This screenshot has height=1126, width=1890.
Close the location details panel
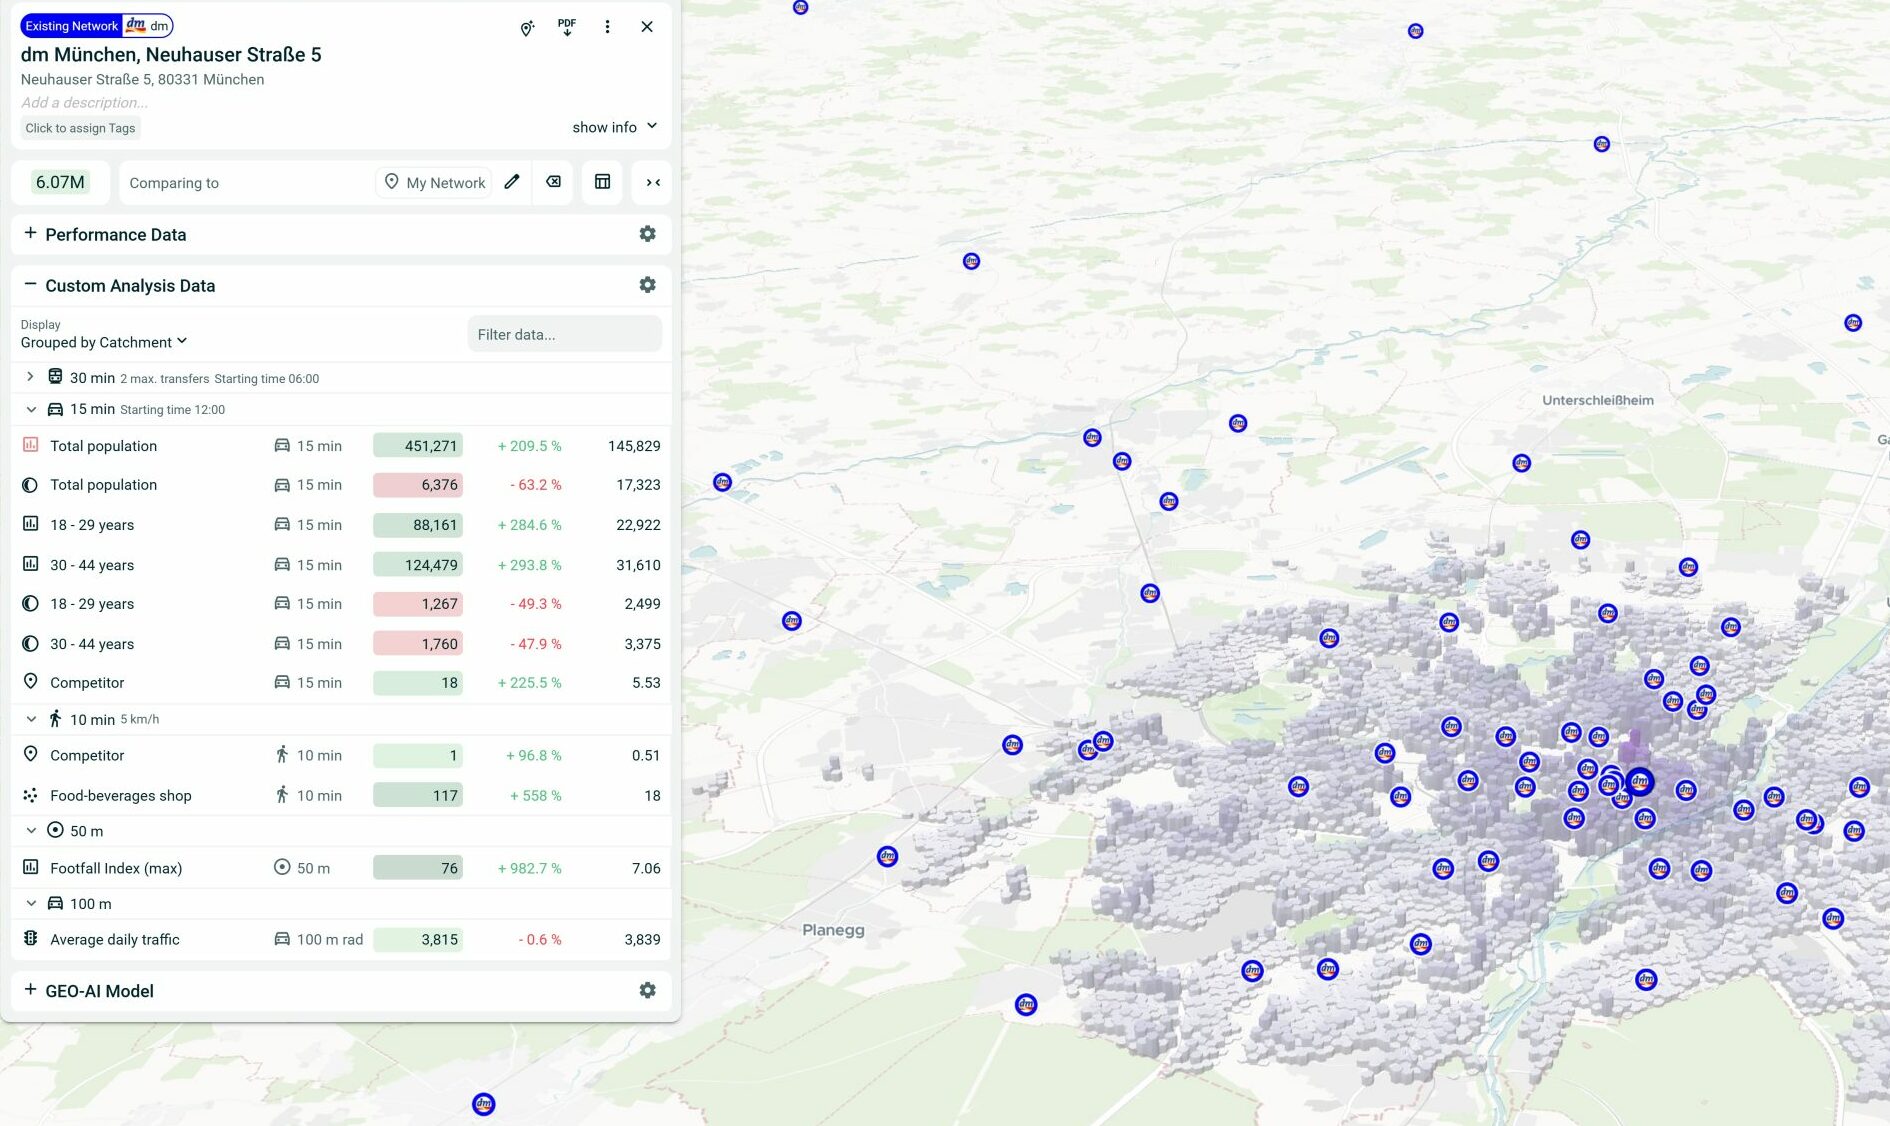click(x=647, y=27)
